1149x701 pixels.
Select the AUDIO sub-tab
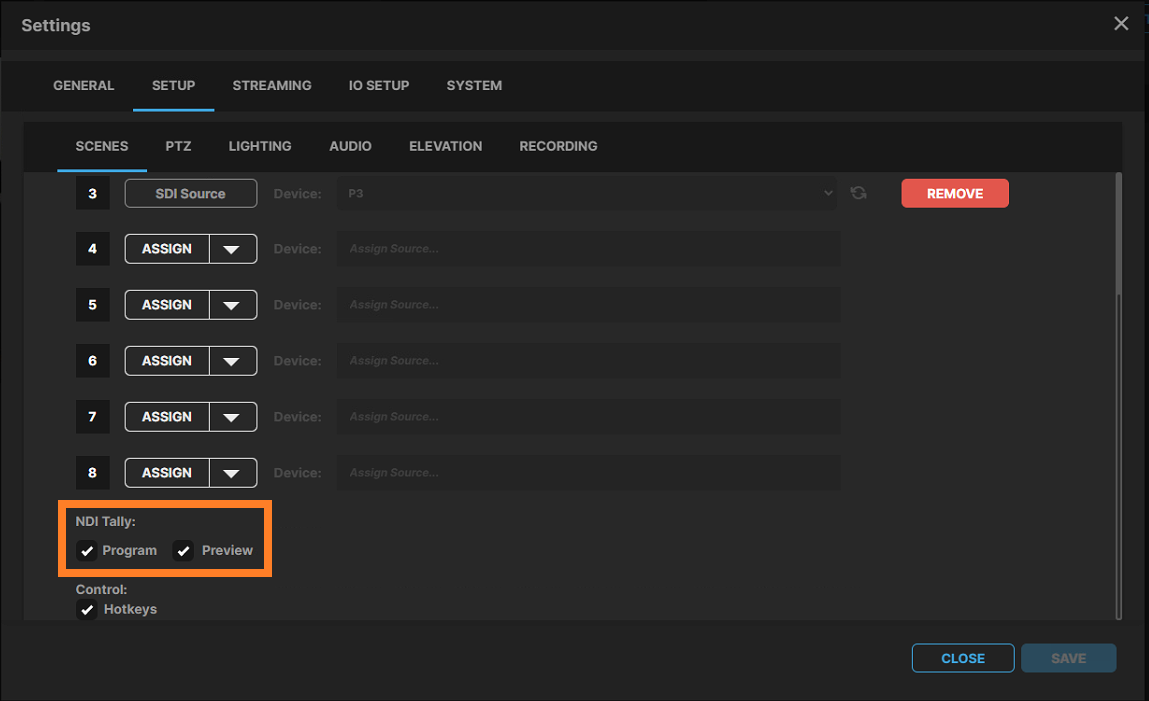(x=350, y=146)
